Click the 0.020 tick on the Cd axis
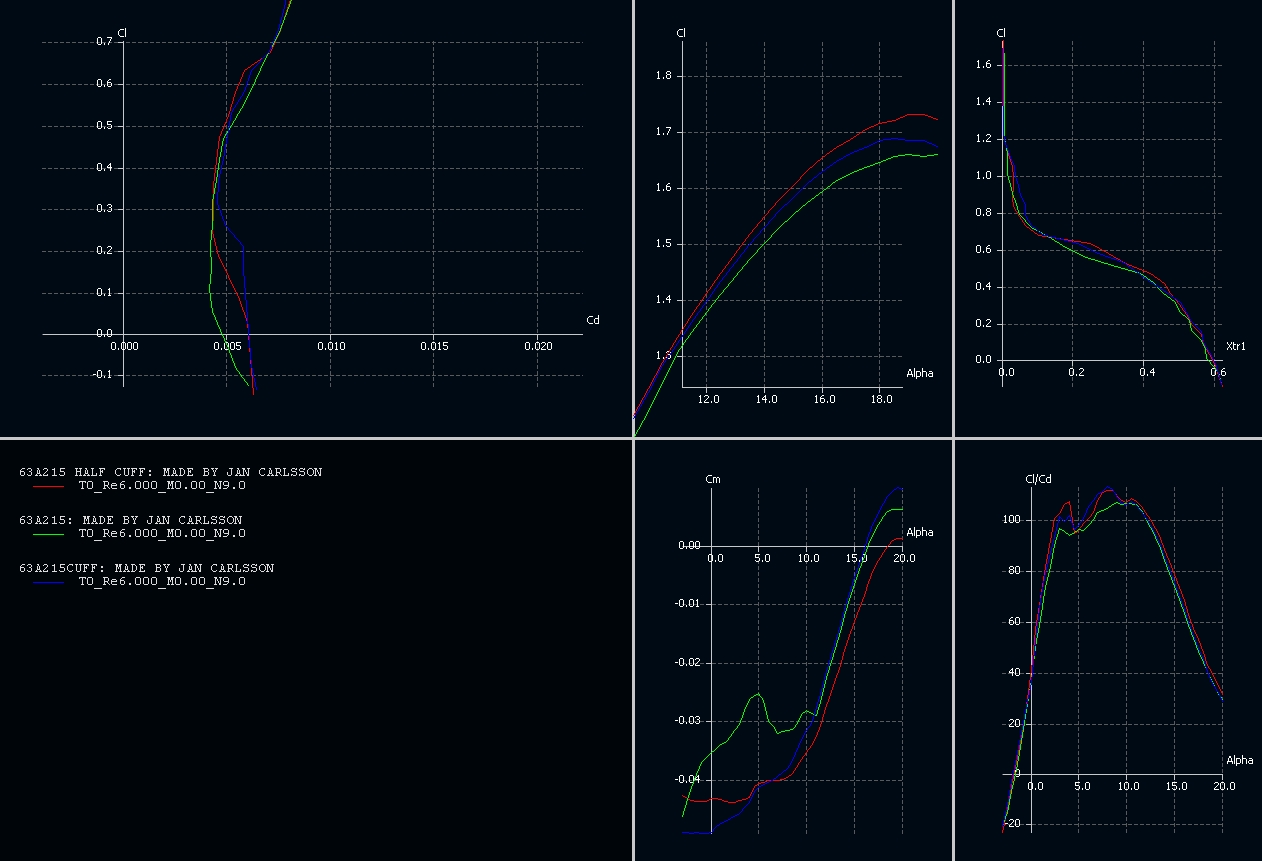 click(538, 346)
